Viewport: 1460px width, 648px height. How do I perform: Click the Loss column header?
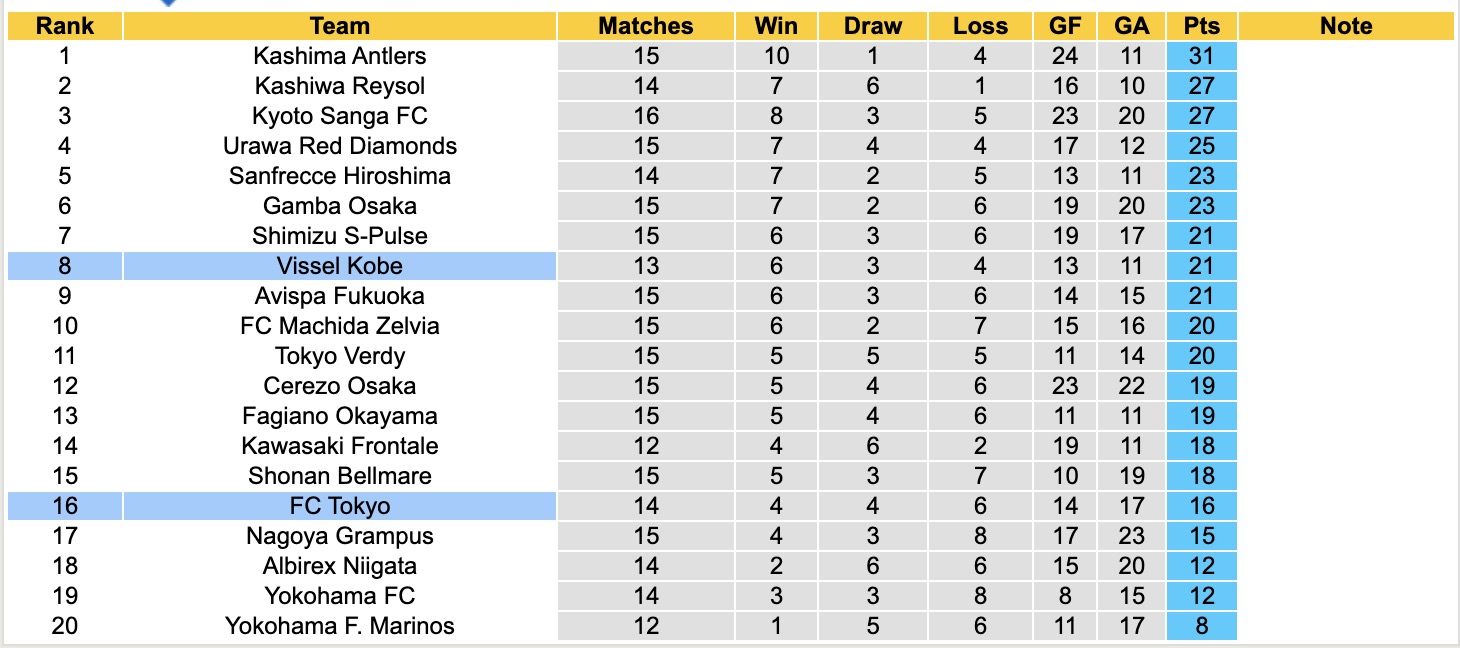[x=980, y=26]
